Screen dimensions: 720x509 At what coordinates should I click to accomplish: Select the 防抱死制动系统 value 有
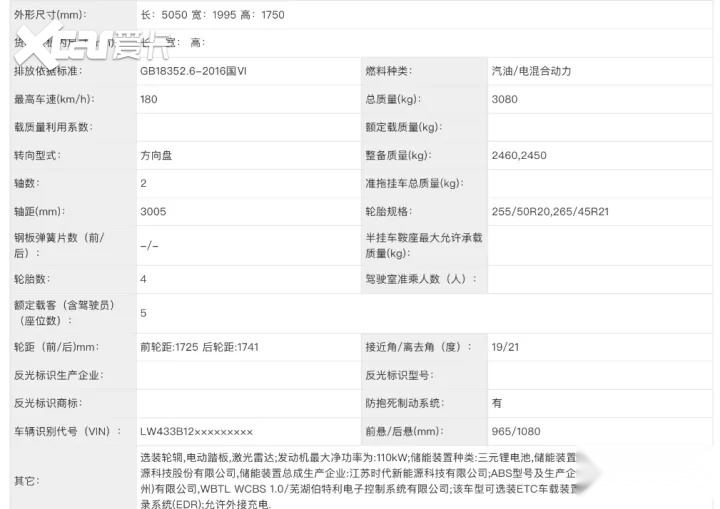[x=497, y=403]
